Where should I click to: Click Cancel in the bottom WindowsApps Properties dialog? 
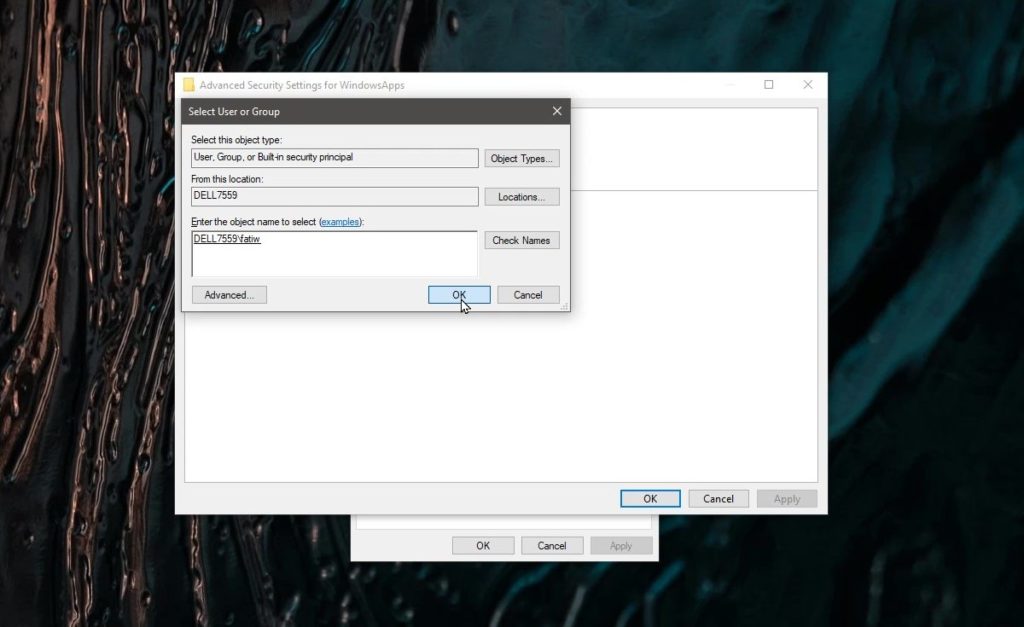[552, 545]
